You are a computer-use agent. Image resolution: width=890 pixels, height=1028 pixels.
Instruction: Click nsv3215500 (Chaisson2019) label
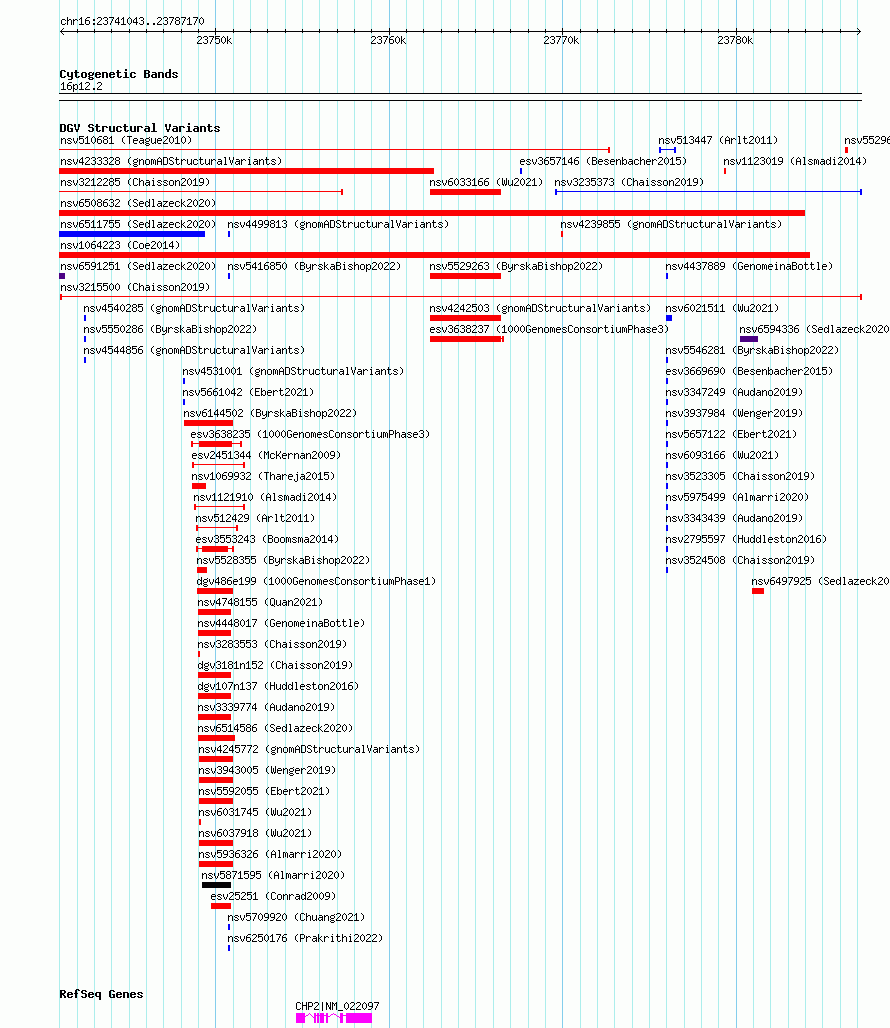tap(135, 287)
